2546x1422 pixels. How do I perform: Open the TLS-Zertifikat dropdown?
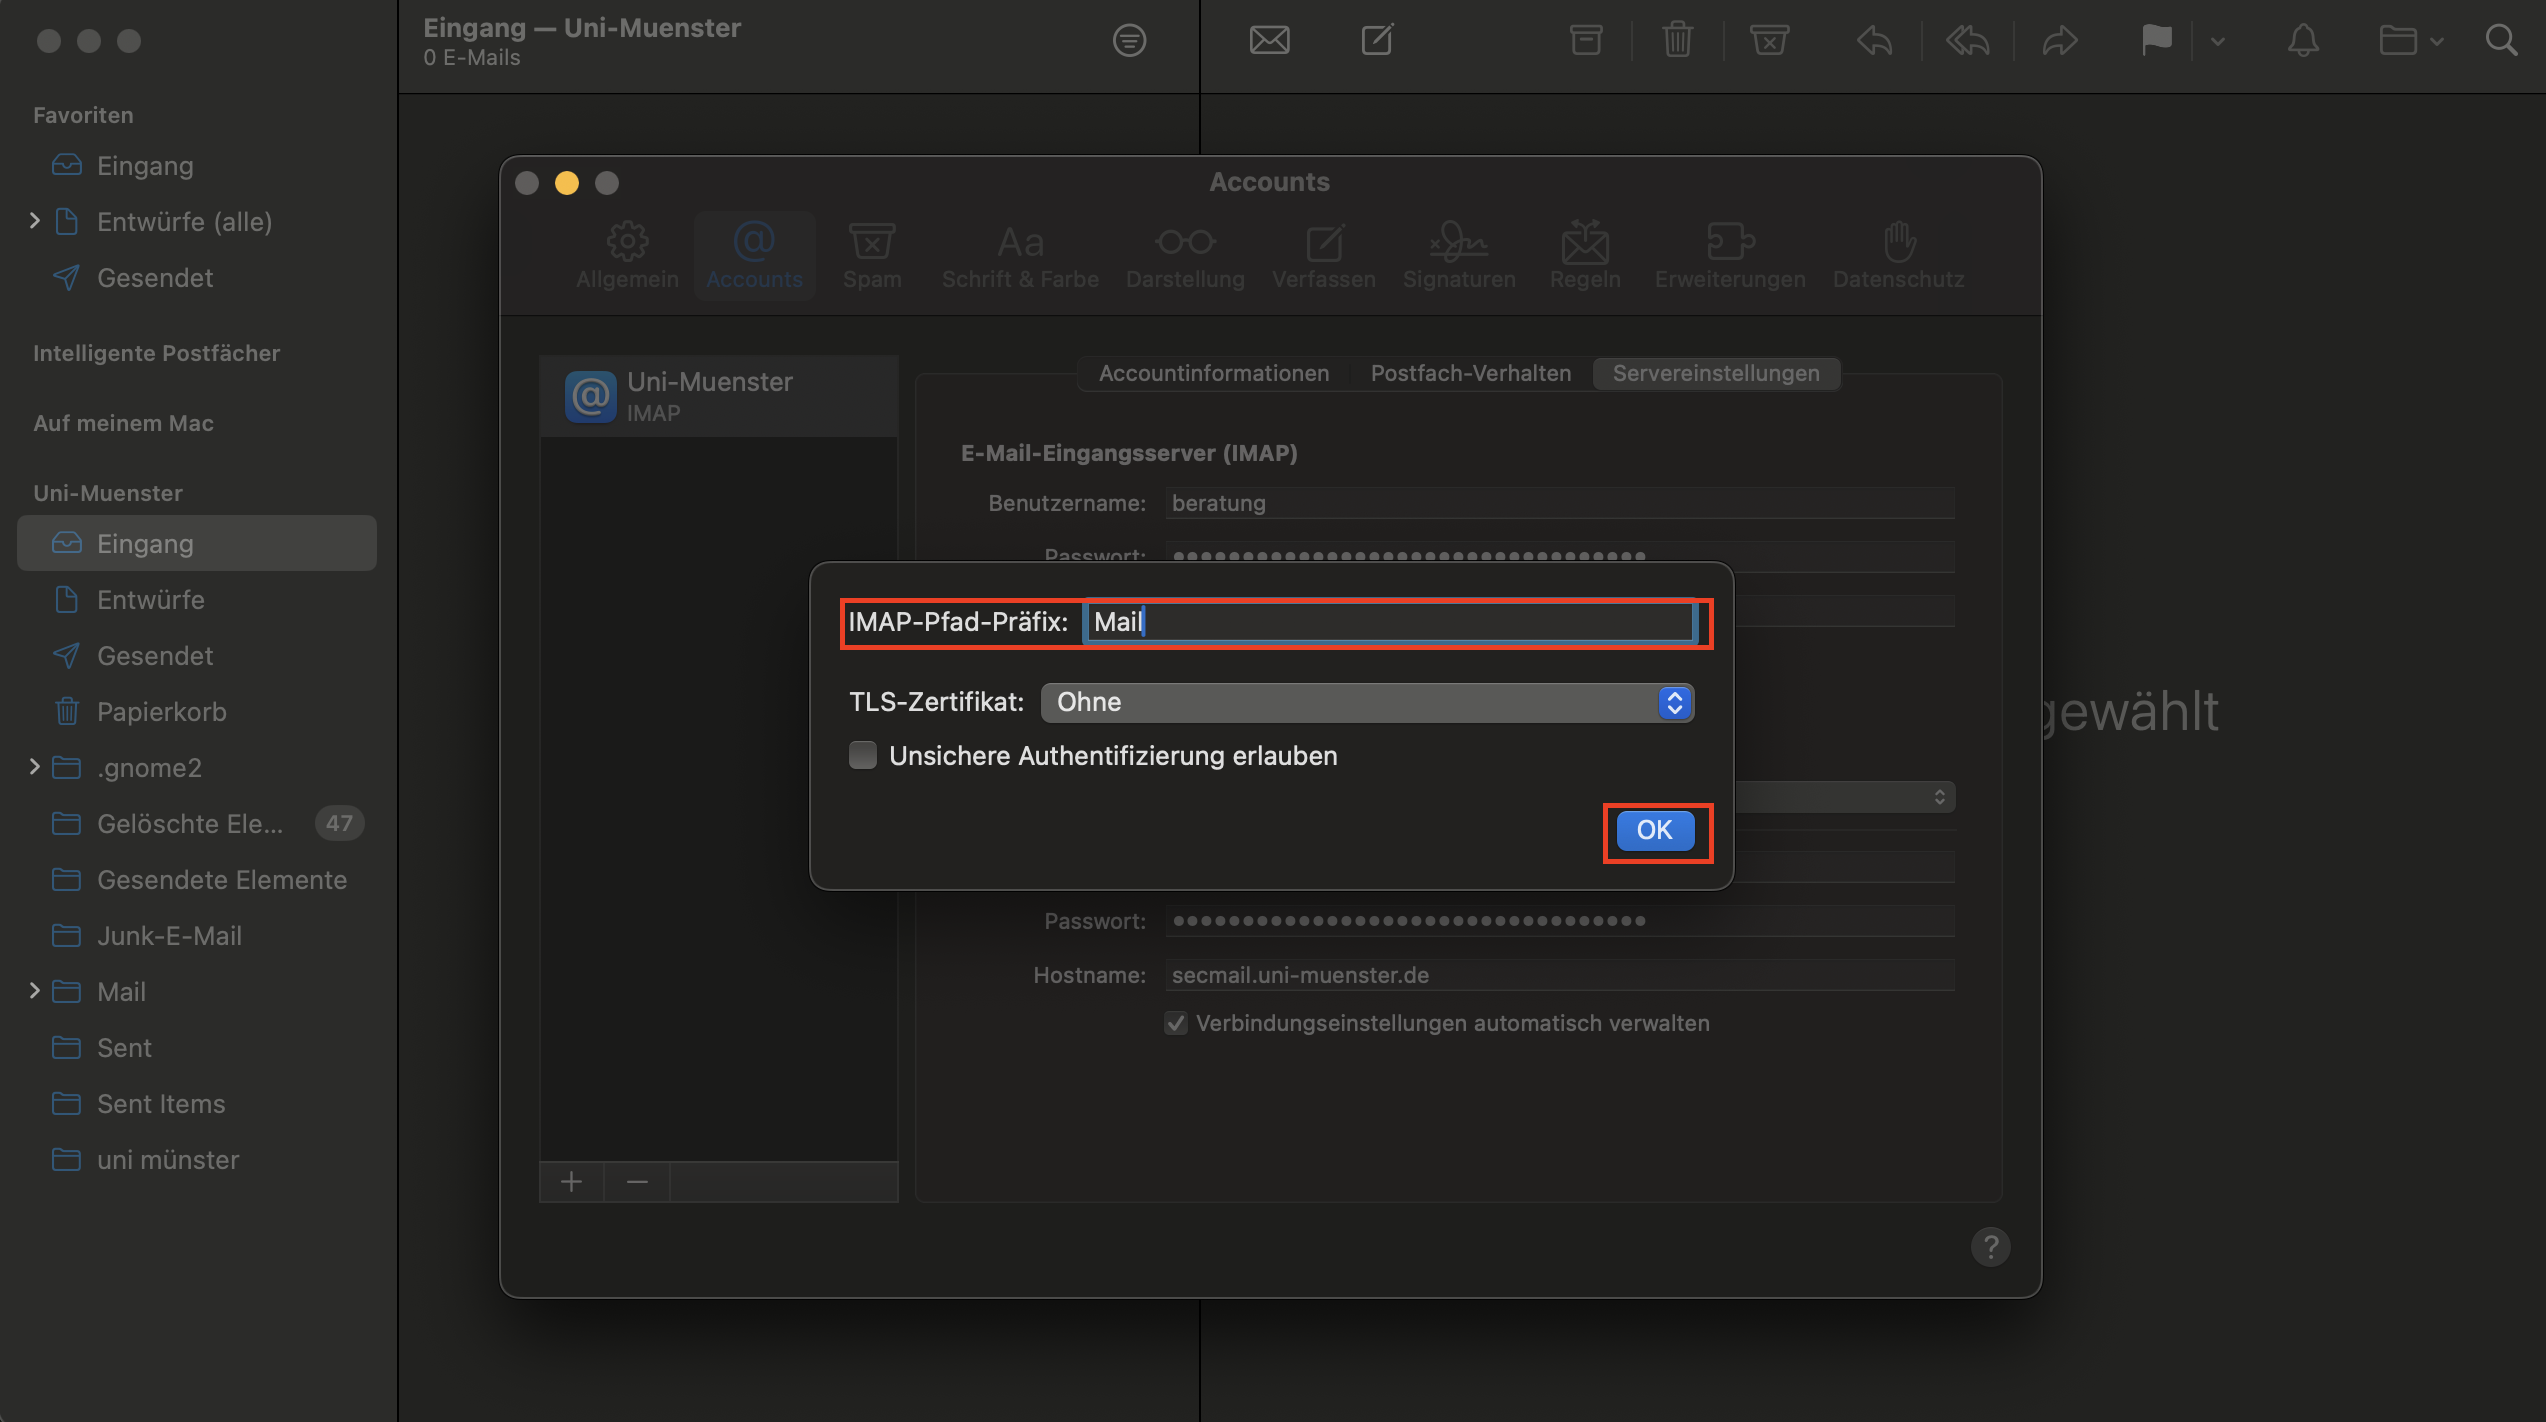tap(1366, 702)
